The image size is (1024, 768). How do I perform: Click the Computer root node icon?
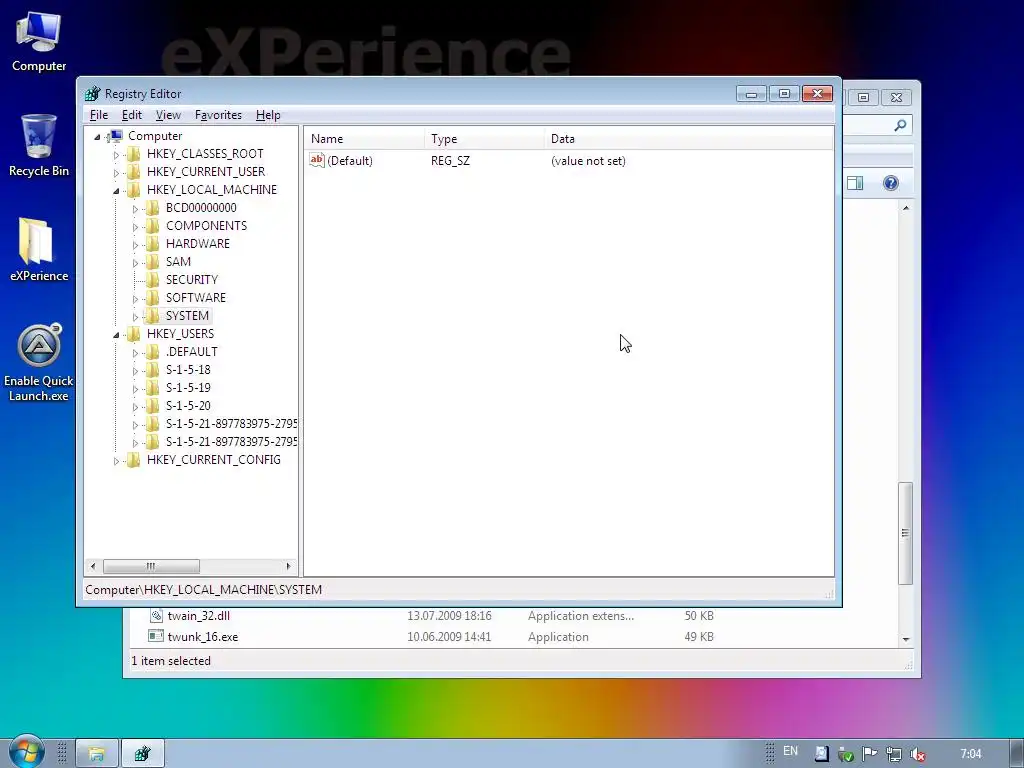click(116, 136)
